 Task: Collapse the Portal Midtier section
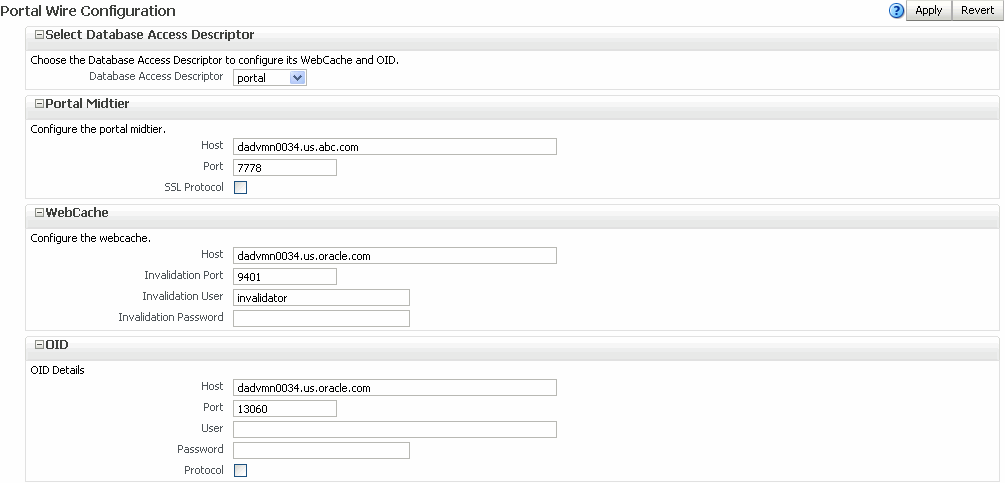pos(39,104)
